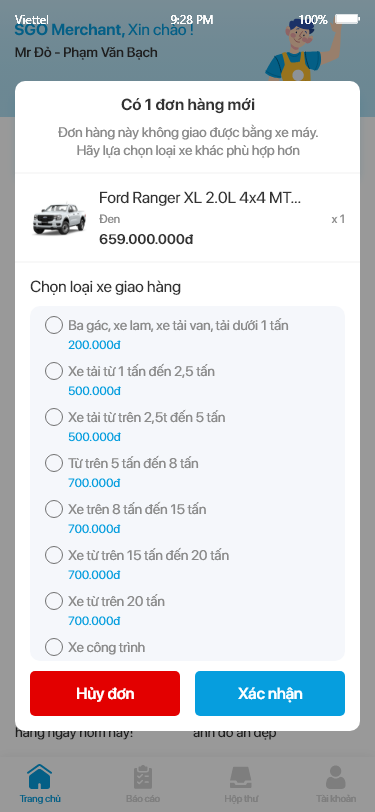This screenshot has height=812, width=375.
Task: Open the Tài khoản profile icon
Action: (336, 777)
